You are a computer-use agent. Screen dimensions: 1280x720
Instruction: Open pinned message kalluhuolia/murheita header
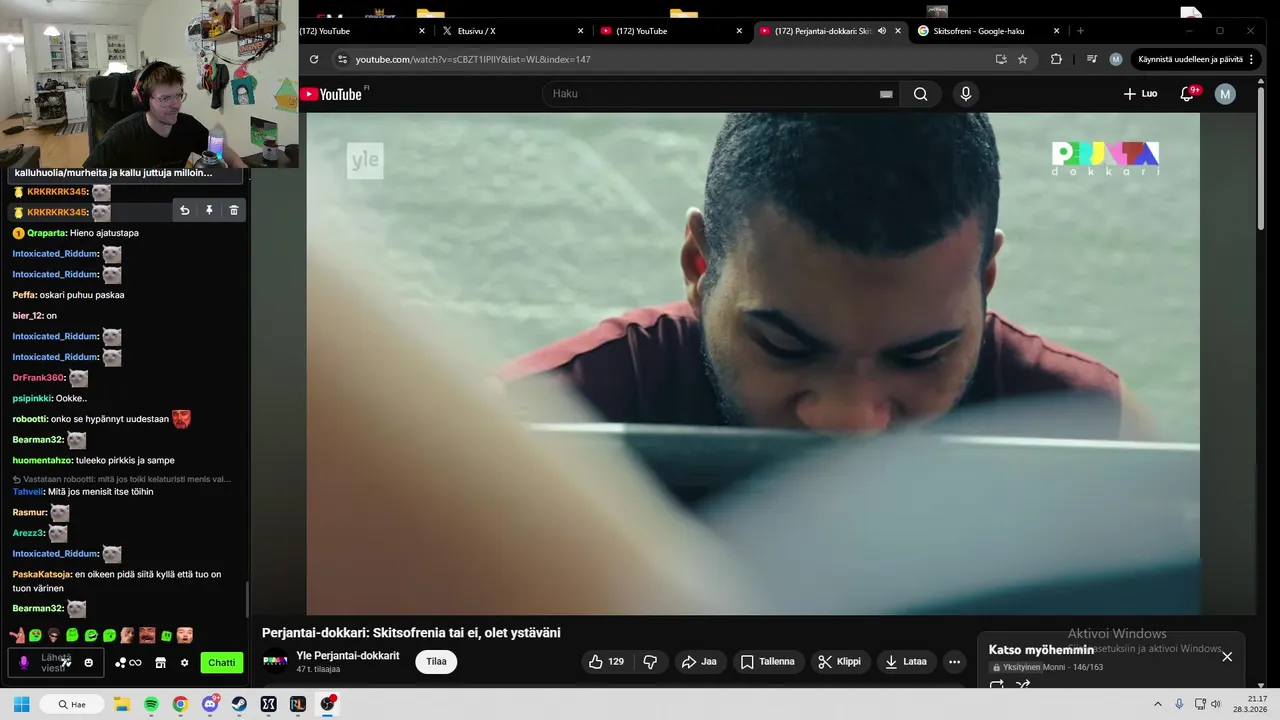pos(125,173)
